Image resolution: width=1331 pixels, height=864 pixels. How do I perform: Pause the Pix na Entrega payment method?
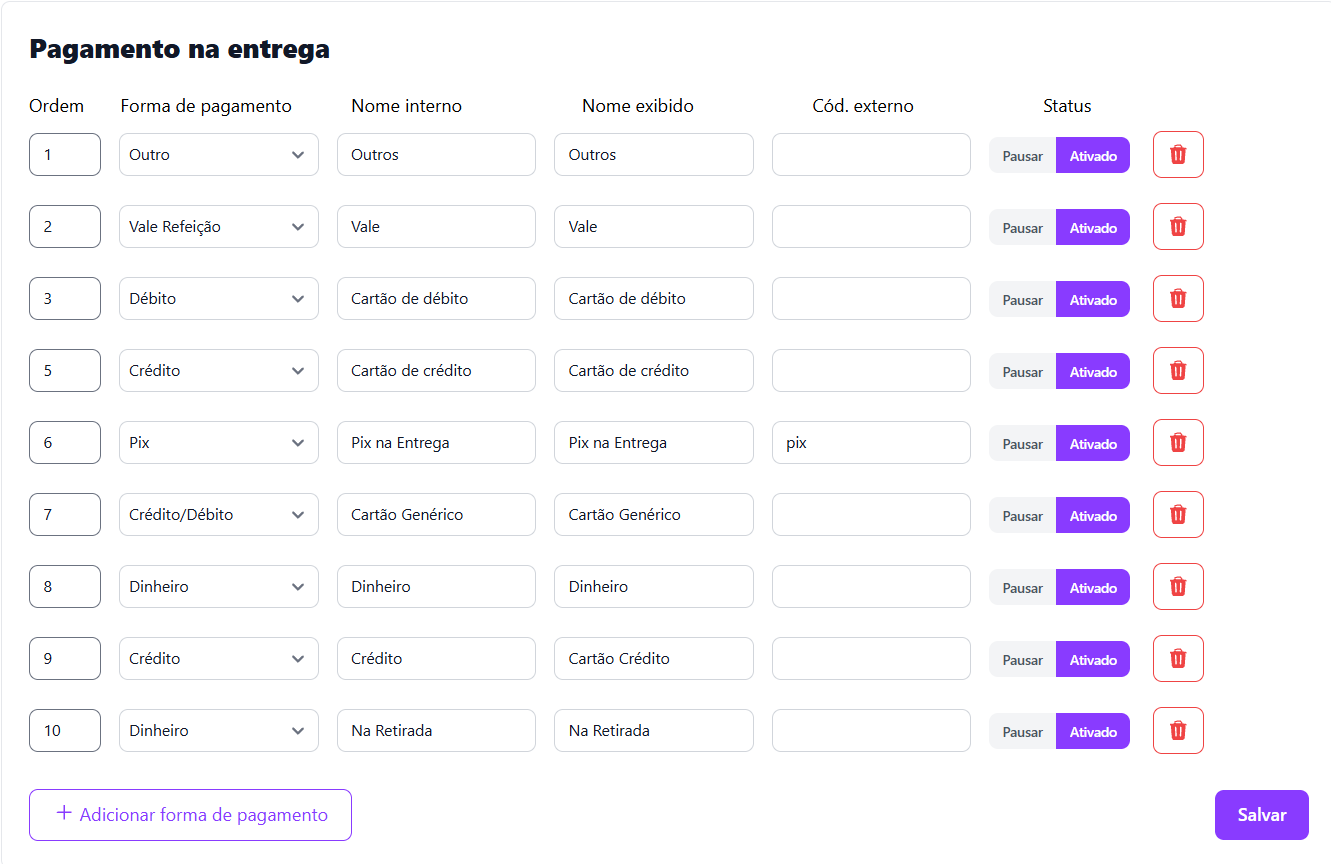(1022, 444)
